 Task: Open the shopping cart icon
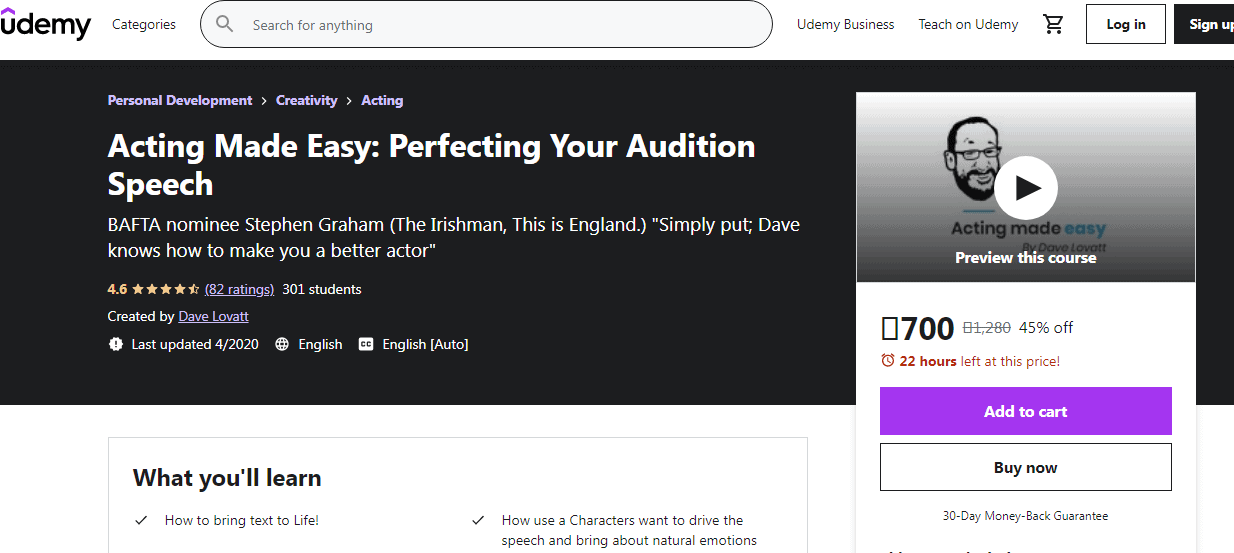pyautogui.click(x=1053, y=24)
